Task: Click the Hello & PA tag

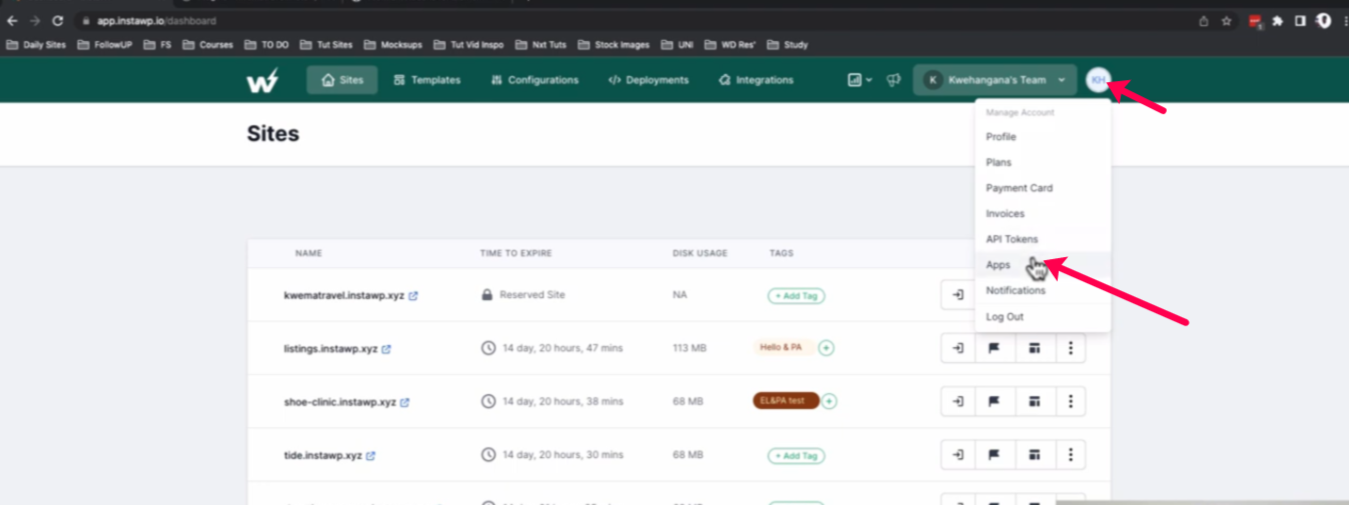Action: (781, 348)
